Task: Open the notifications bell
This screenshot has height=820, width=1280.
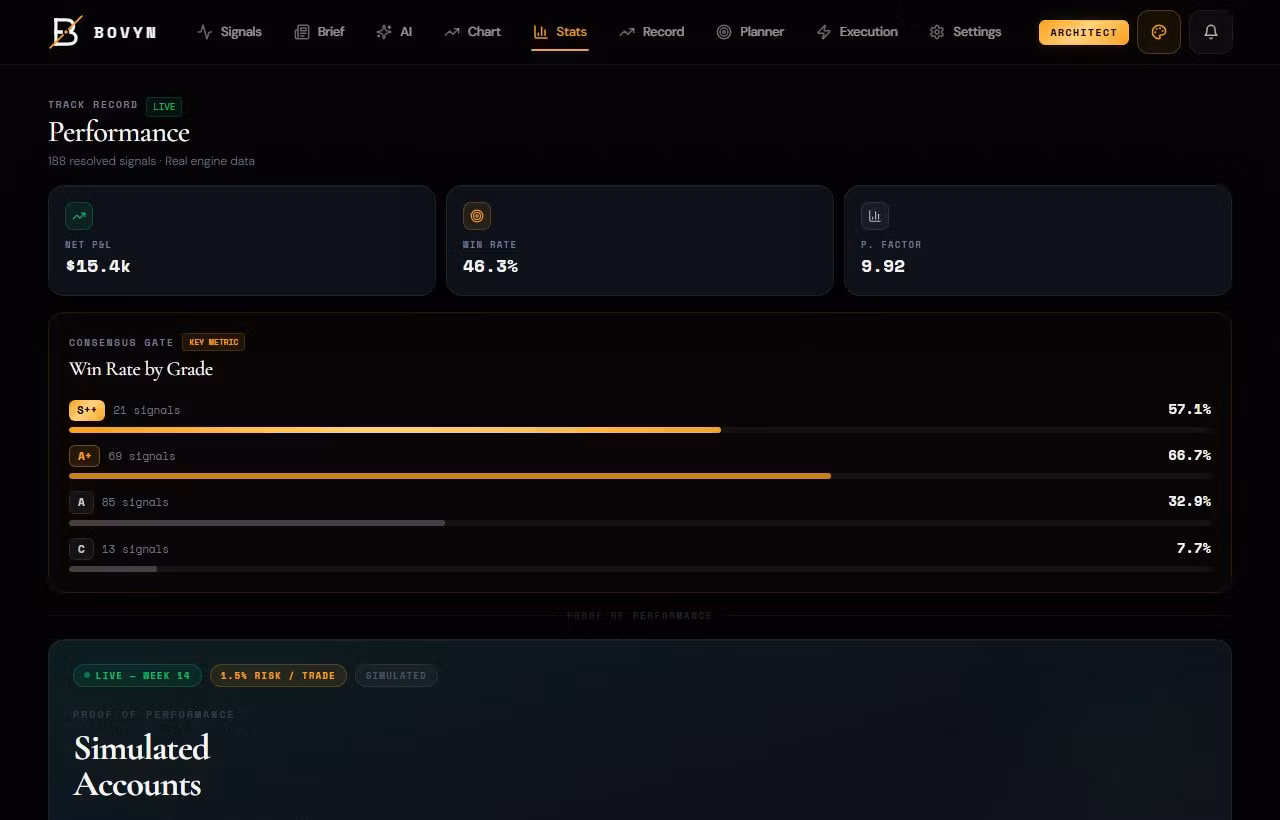Action: pyautogui.click(x=1211, y=32)
